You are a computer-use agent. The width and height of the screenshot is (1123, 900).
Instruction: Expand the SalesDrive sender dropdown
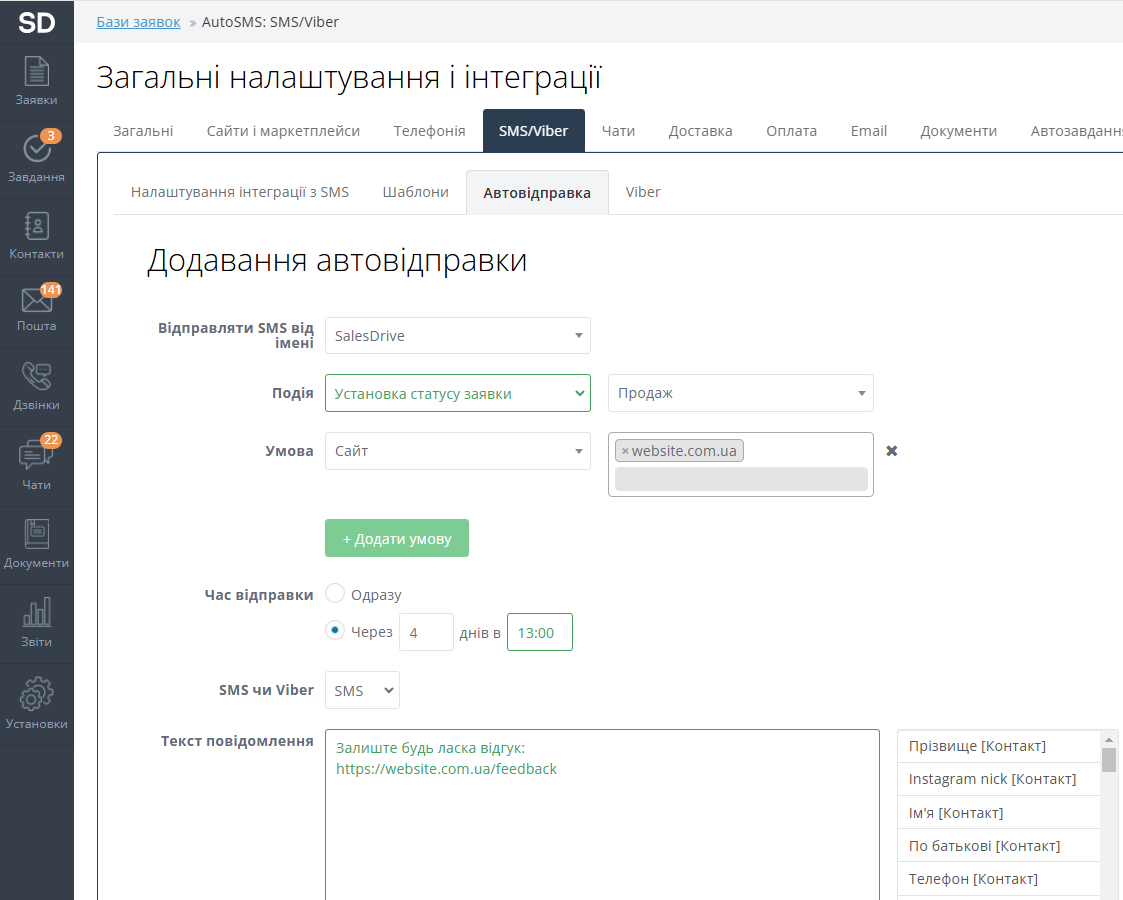(x=457, y=336)
